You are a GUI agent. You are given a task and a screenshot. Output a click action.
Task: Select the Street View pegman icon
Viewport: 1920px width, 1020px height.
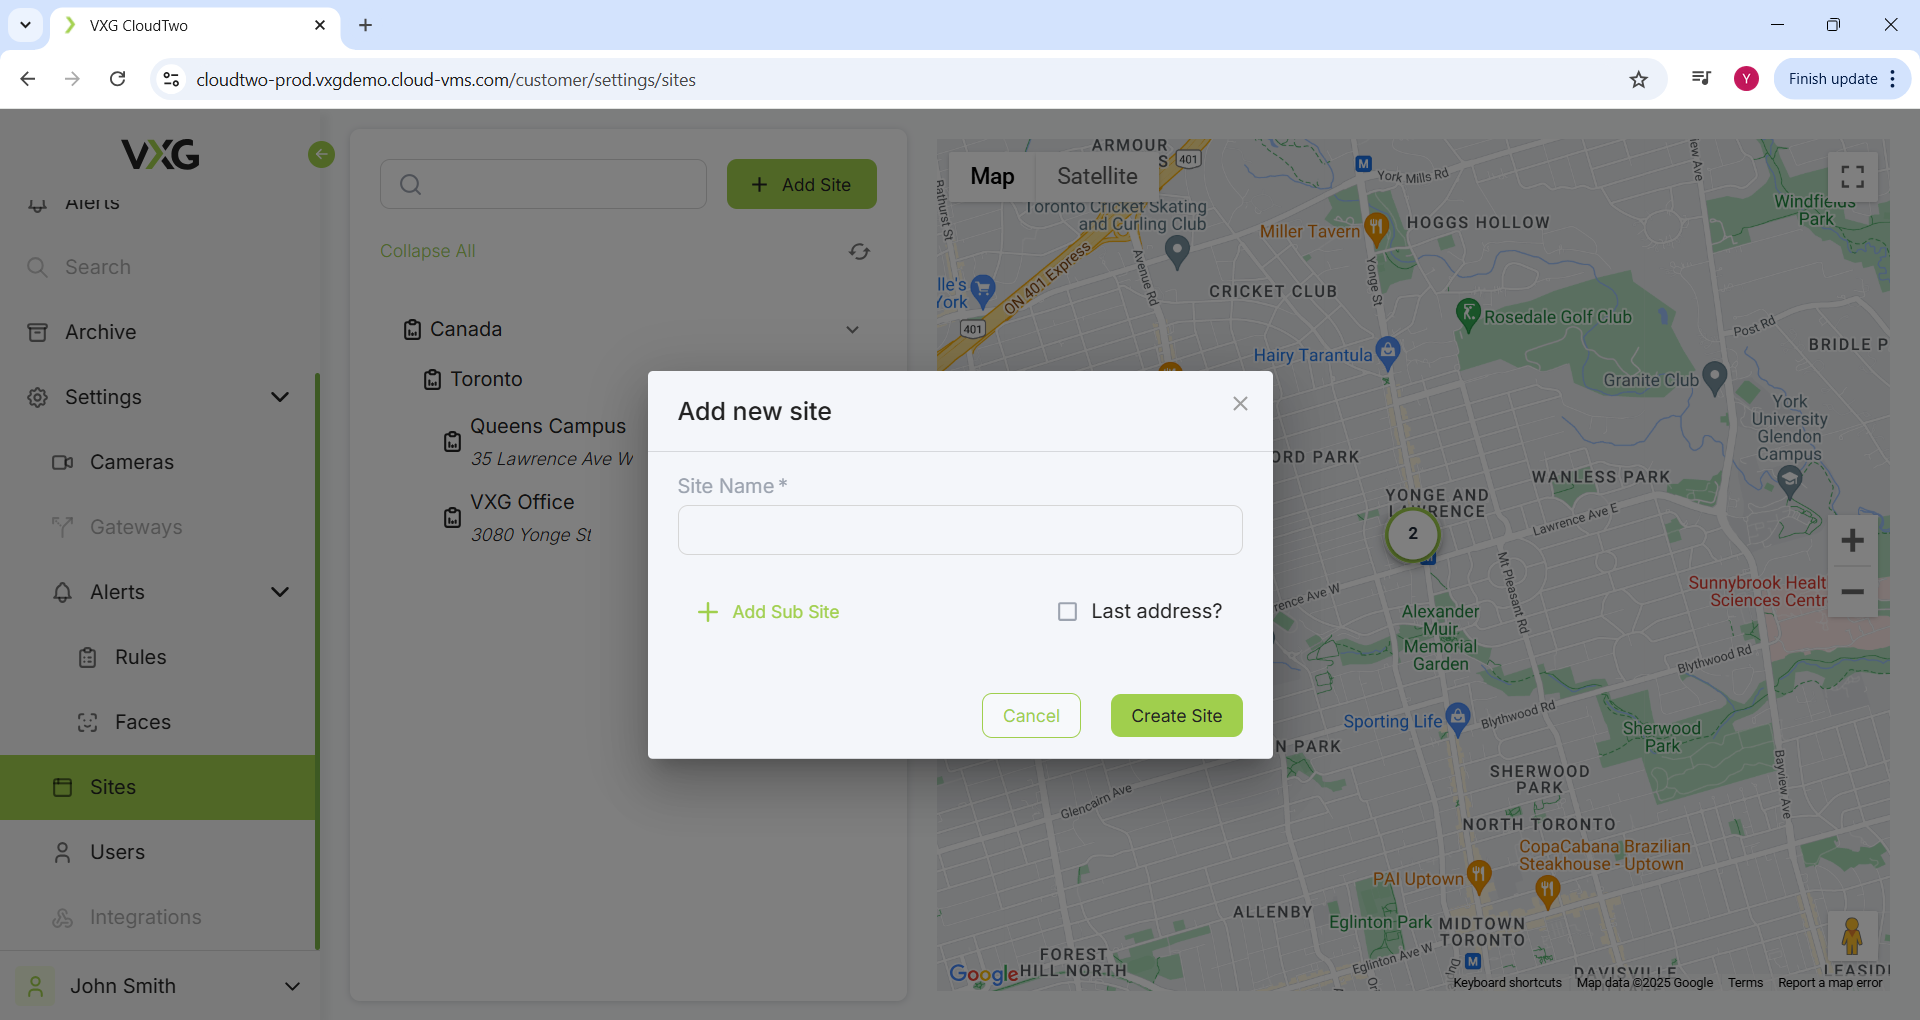[x=1851, y=936]
